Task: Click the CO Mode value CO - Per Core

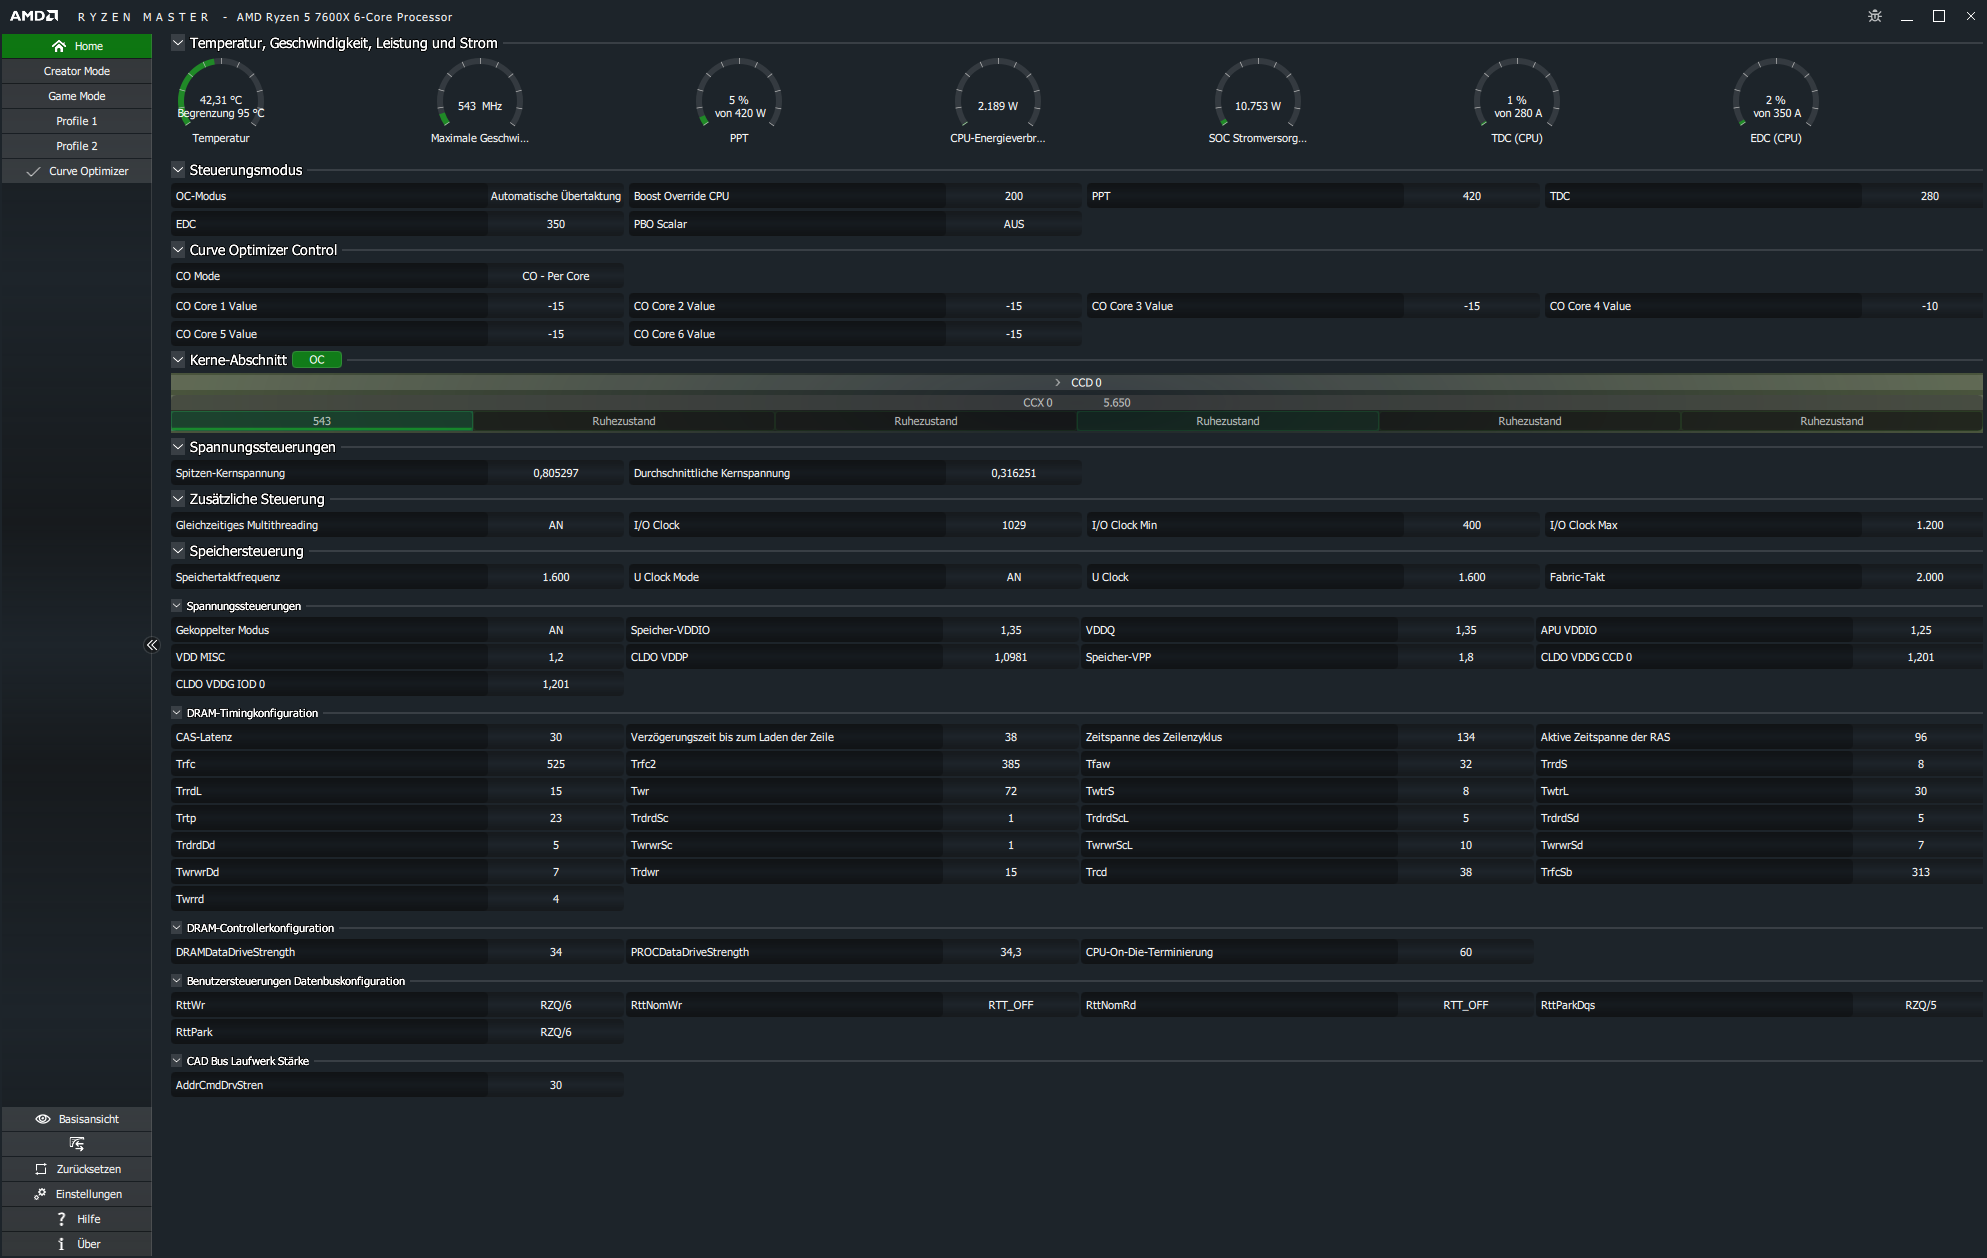Action: click(x=556, y=276)
